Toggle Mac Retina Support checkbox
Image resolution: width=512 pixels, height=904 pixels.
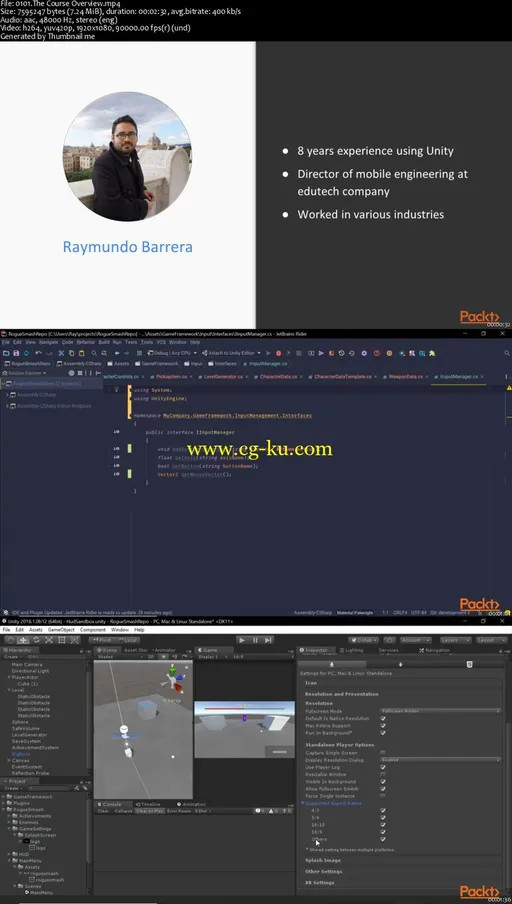383,725
